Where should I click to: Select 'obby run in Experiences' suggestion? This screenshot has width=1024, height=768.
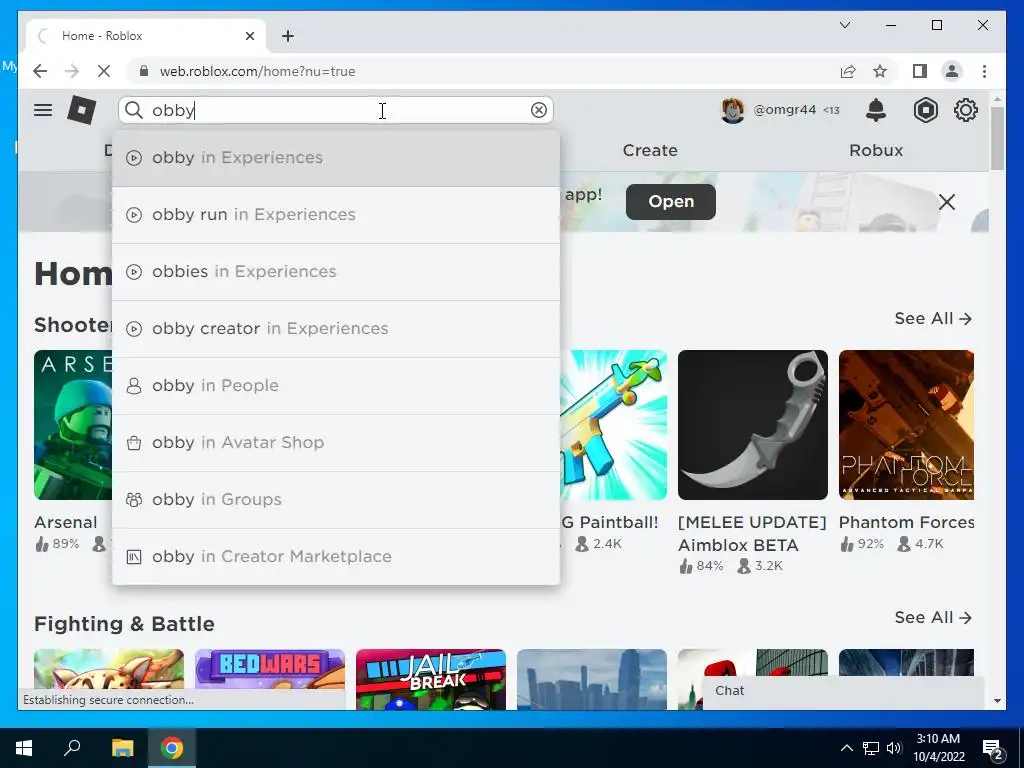click(x=336, y=215)
